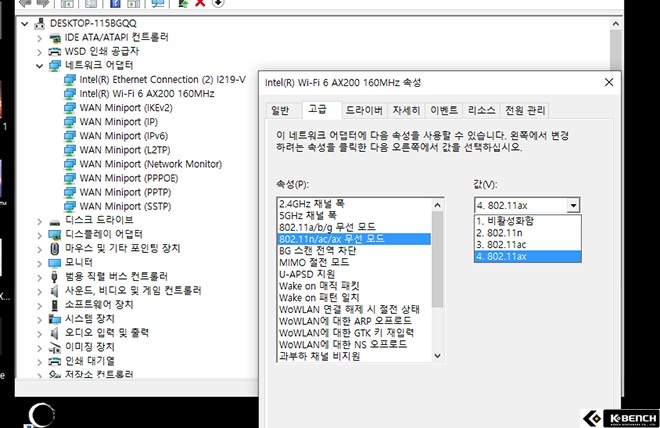Select the MIMO 절전 모드 property
The height and width of the screenshot is (428, 660).
[354, 262]
